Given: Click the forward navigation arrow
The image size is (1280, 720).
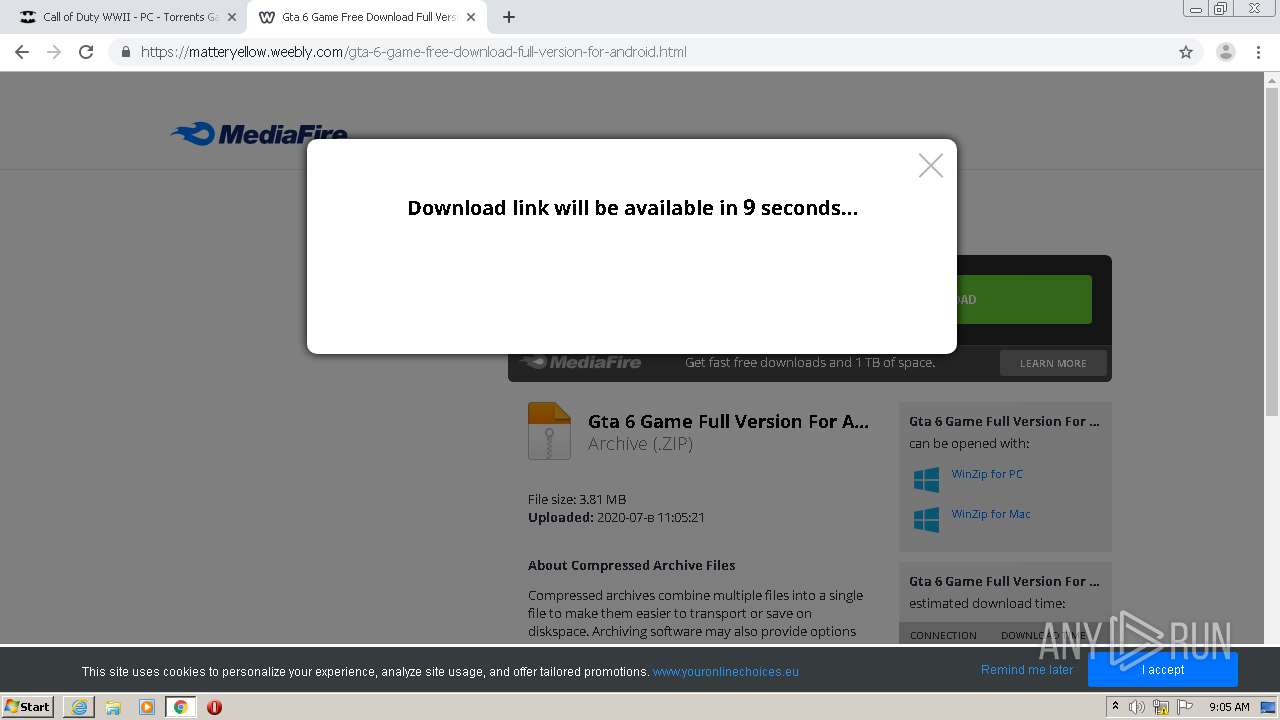Looking at the screenshot, I should (54, 52).
